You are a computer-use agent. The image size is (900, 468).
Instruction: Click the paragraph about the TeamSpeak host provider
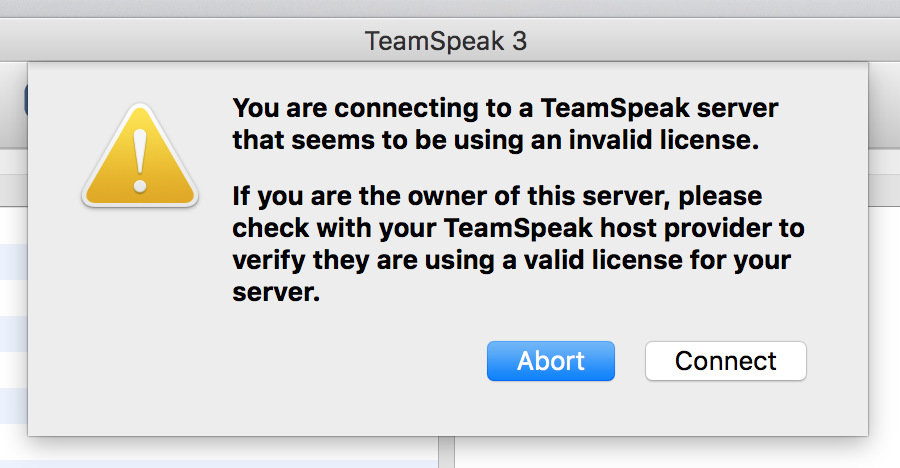518,244
